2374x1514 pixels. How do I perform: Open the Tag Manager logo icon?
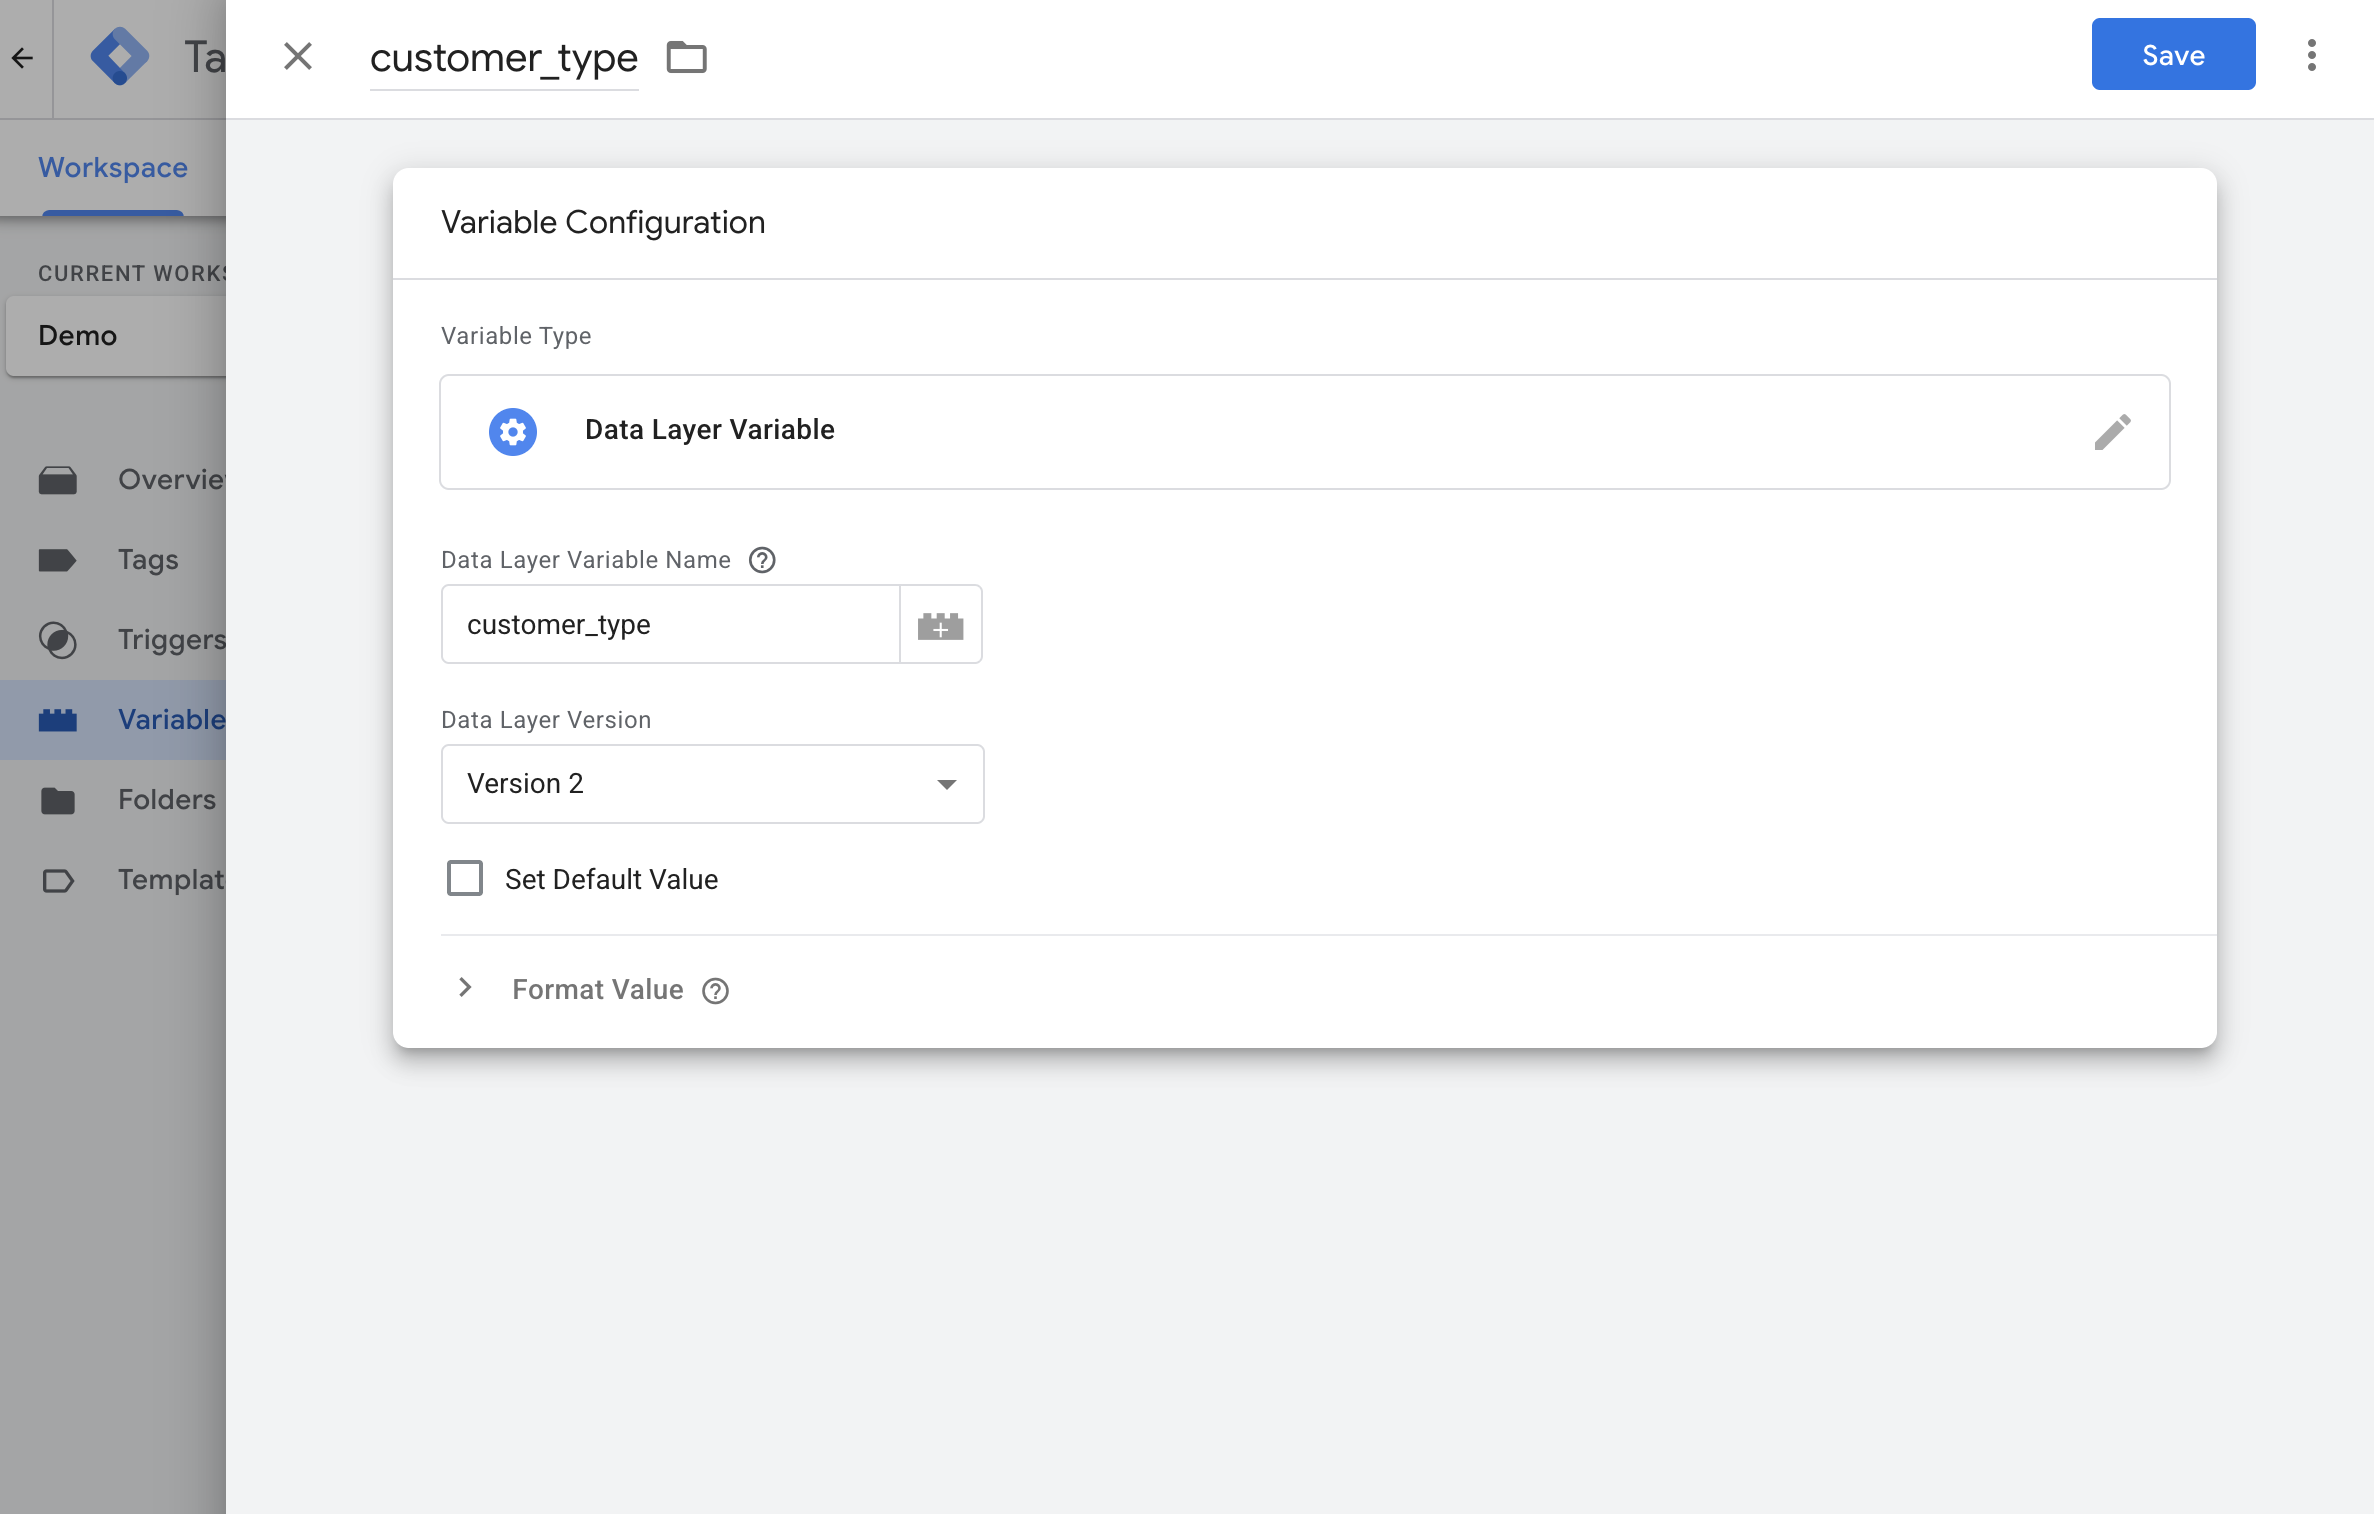click(x=120, y=57)
